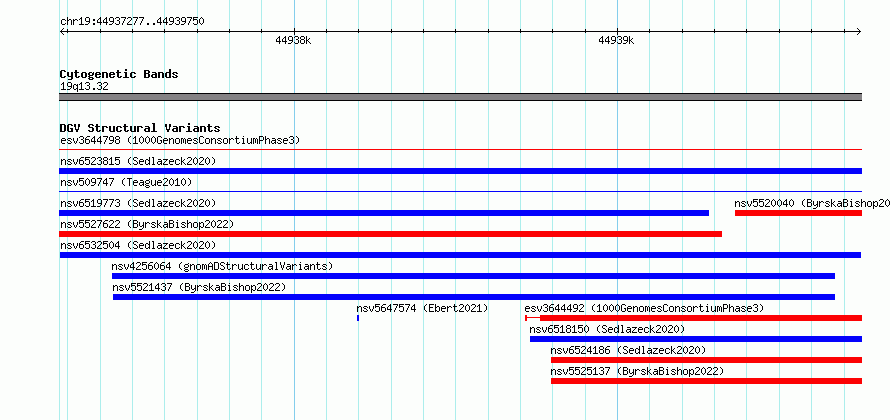This screenshot has width=890, height=420.
Task: Click the nsv5647574 (Ebert2021) label
Action: (422, 308)
